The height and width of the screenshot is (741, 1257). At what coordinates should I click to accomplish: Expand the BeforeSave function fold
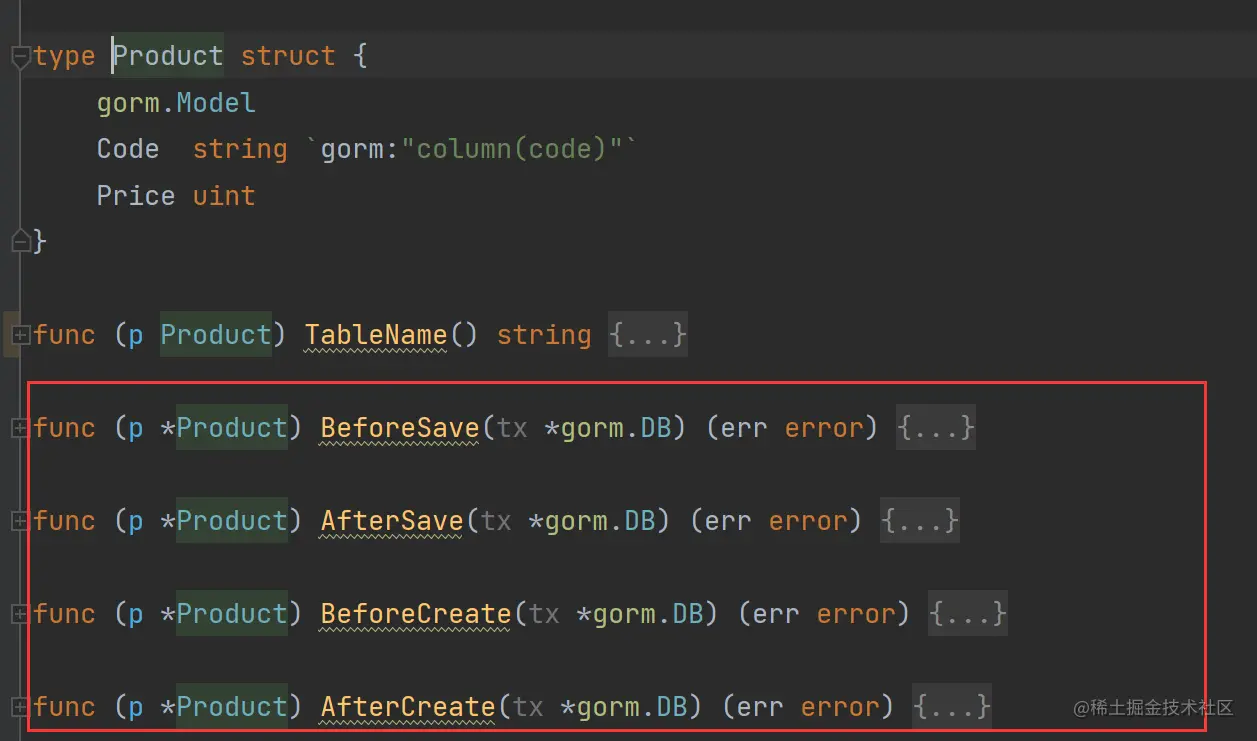19,428
